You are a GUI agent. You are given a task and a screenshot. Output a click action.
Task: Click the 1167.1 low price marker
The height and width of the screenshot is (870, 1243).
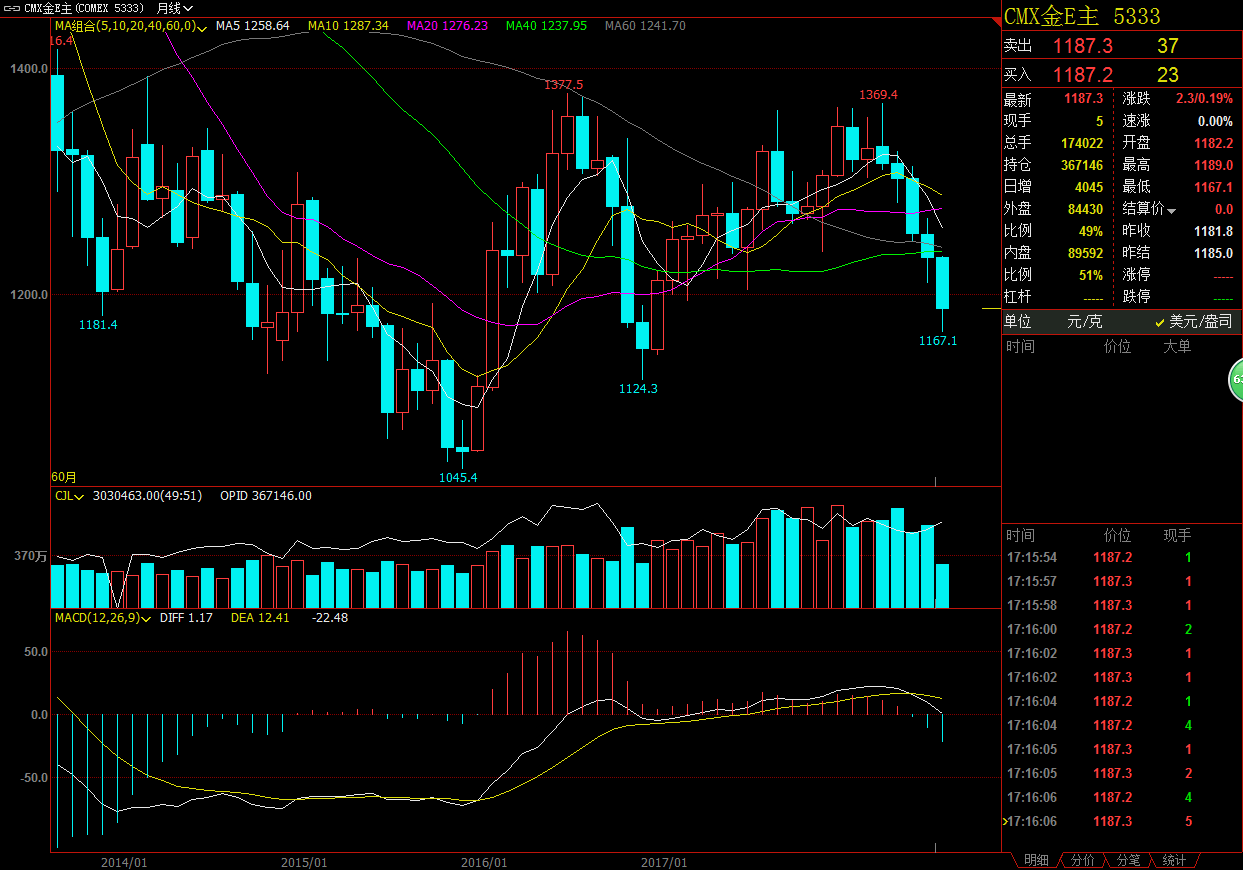[938, 341]
